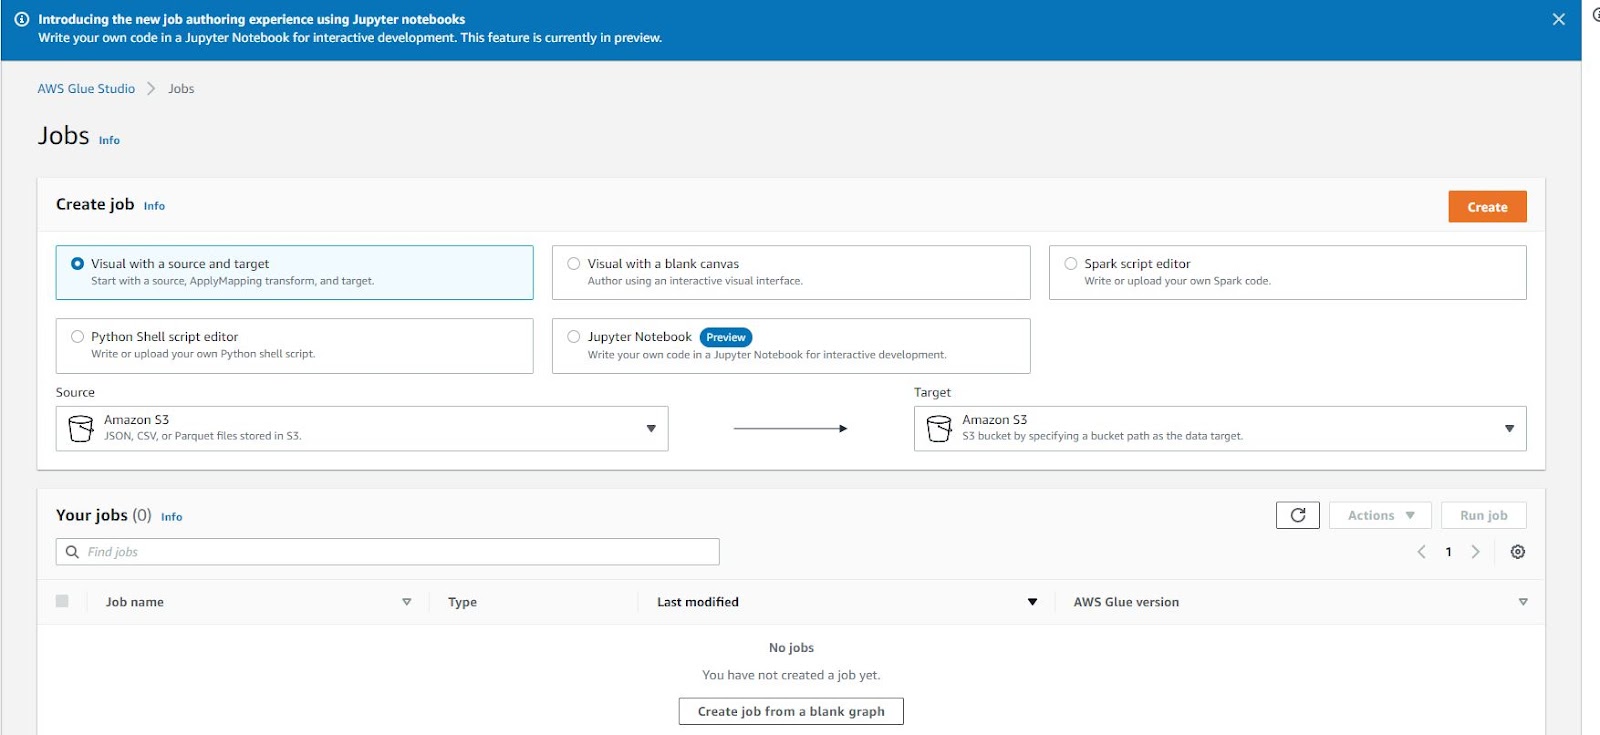Tick the select-all jobs checkbox
This screenshot has width=1600, height=735.
[x=62, y=601]
